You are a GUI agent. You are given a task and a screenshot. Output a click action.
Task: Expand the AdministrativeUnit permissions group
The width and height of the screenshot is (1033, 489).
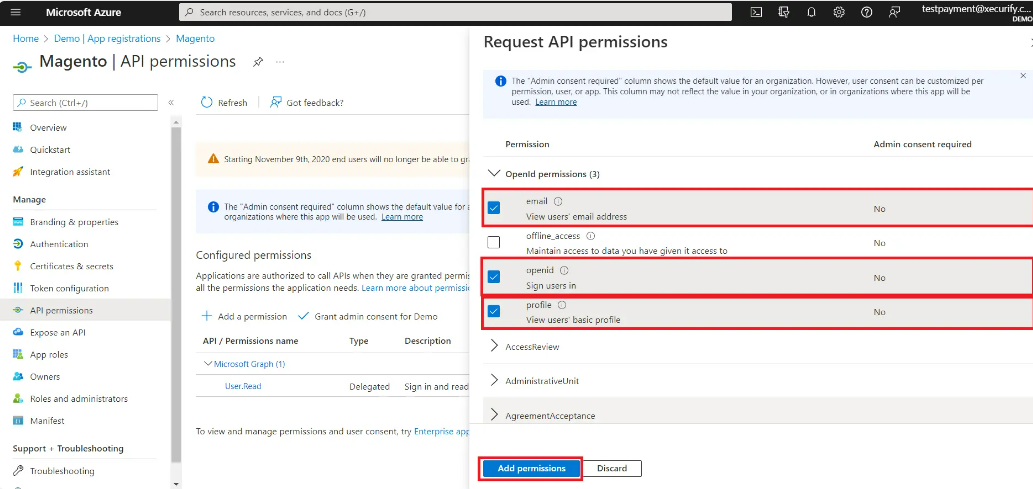(494, 380)
